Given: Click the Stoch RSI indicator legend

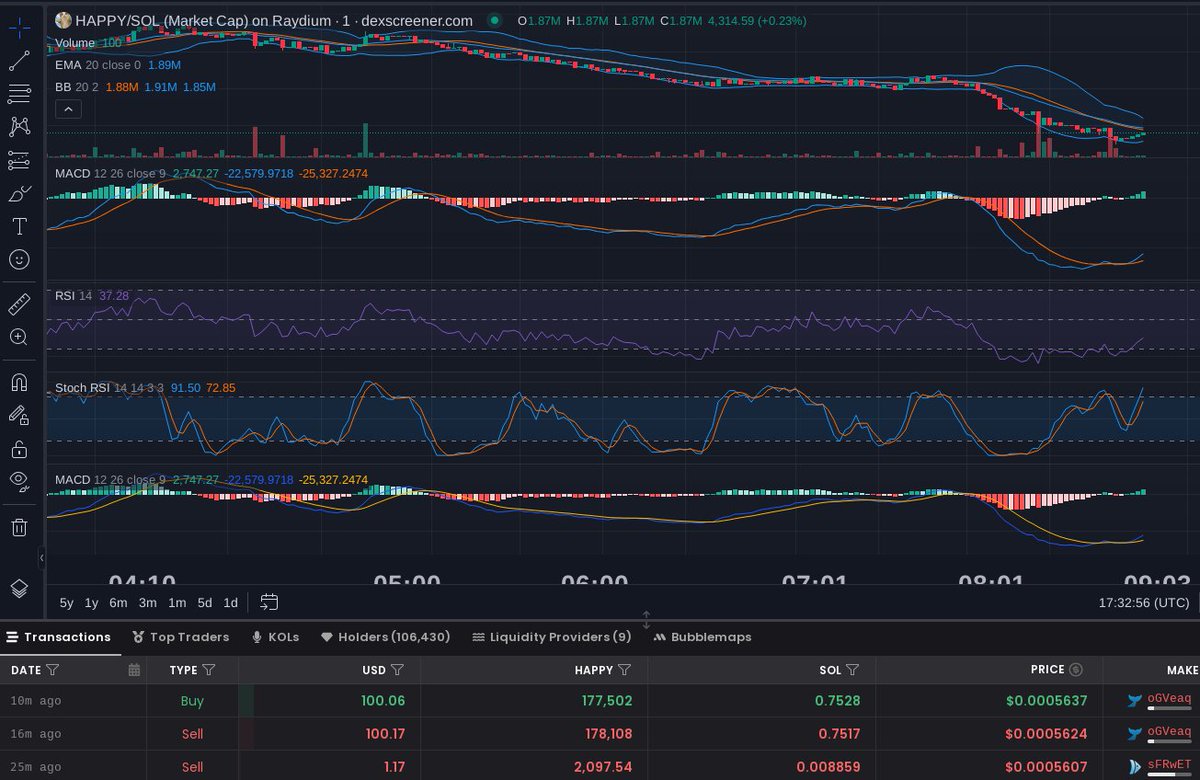Looking at the screenshot, I should [145, 387].
